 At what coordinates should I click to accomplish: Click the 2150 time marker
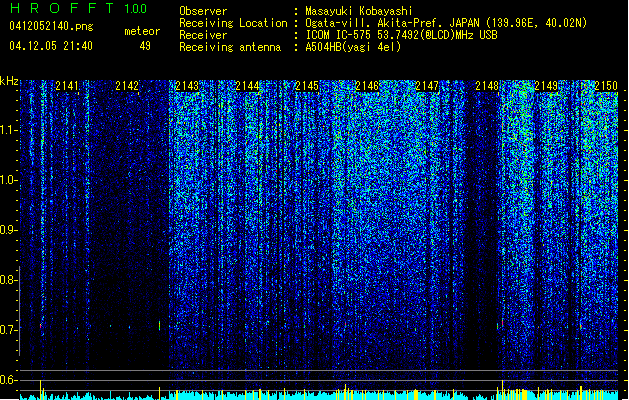tap(606, 86)
